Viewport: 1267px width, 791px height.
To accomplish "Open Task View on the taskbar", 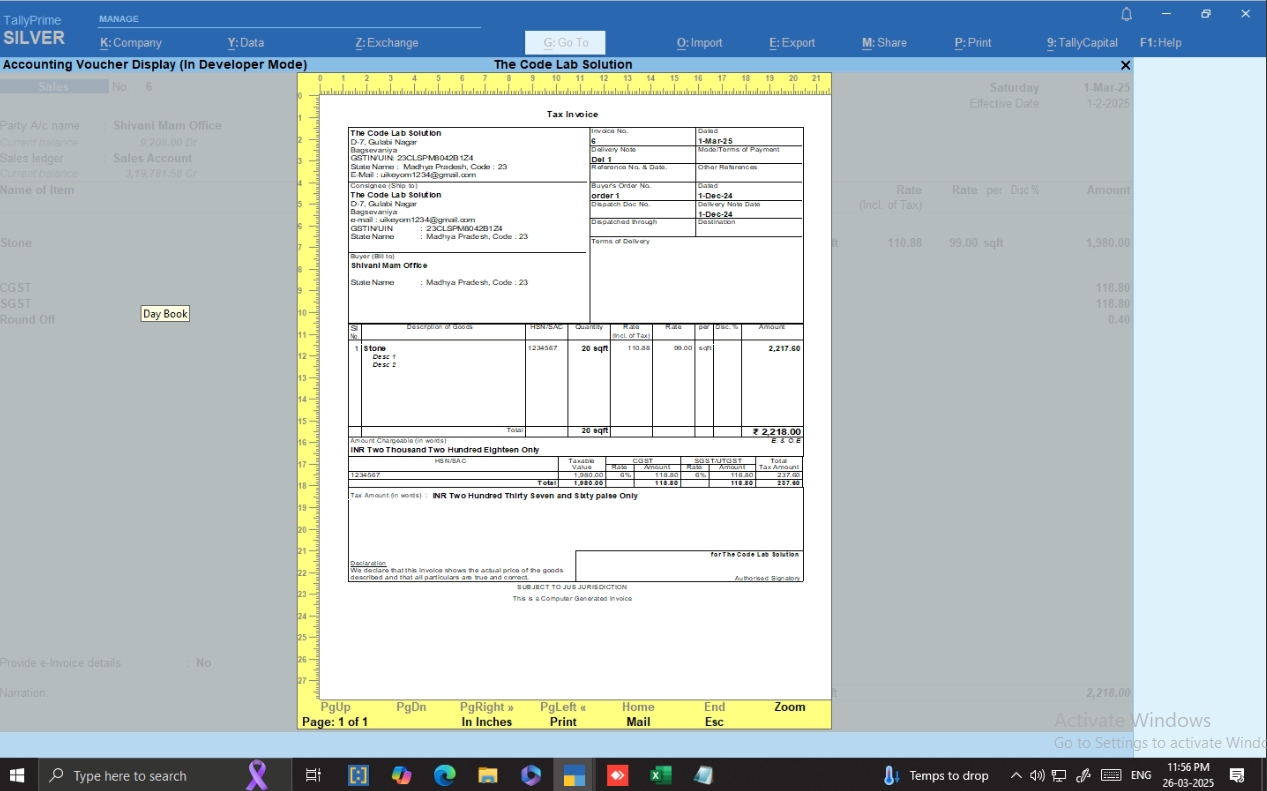I will [x=313, y=775].
